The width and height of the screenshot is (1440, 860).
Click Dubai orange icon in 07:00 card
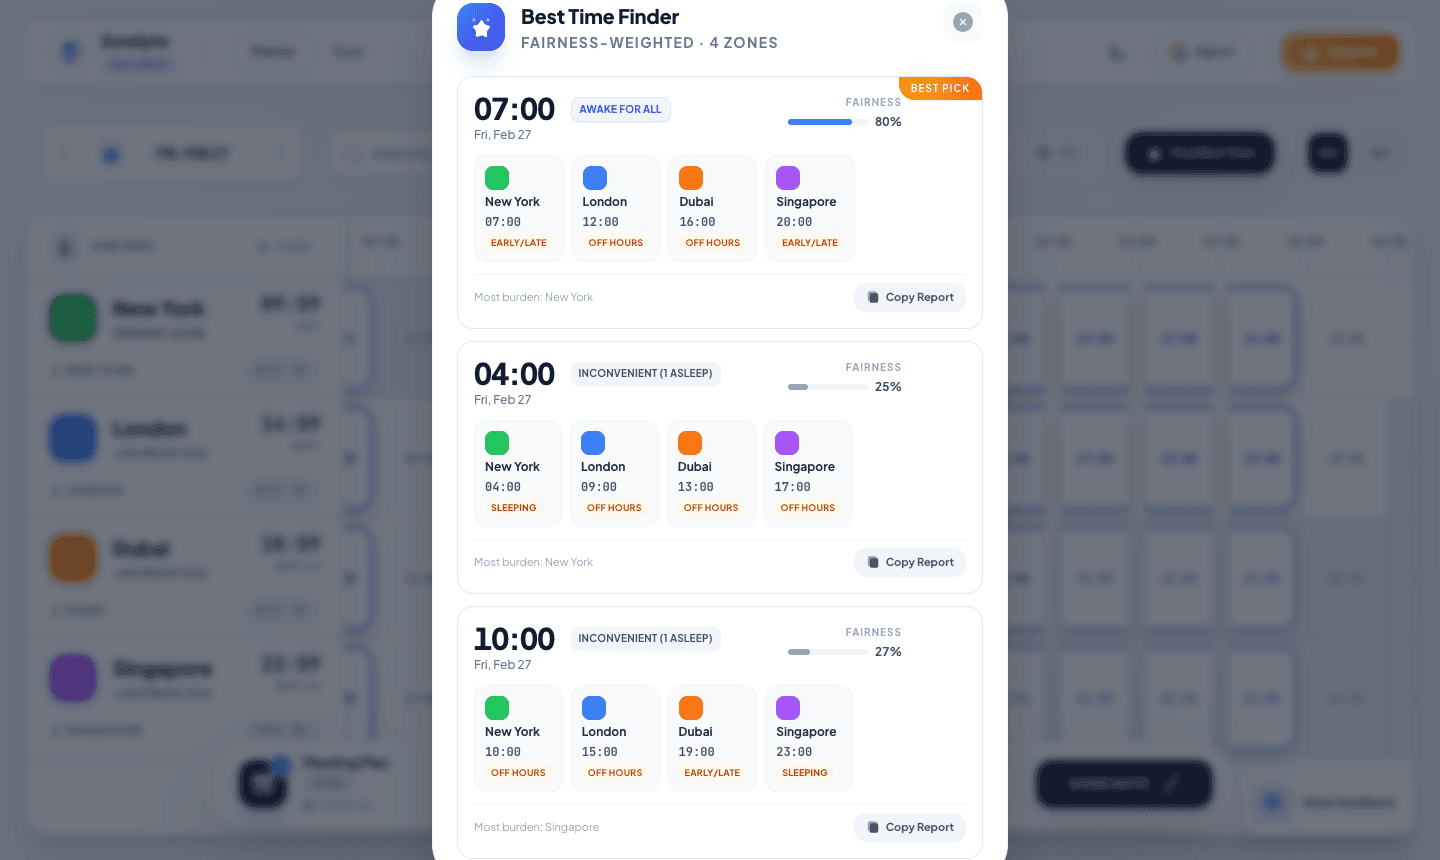pos(691,178)
